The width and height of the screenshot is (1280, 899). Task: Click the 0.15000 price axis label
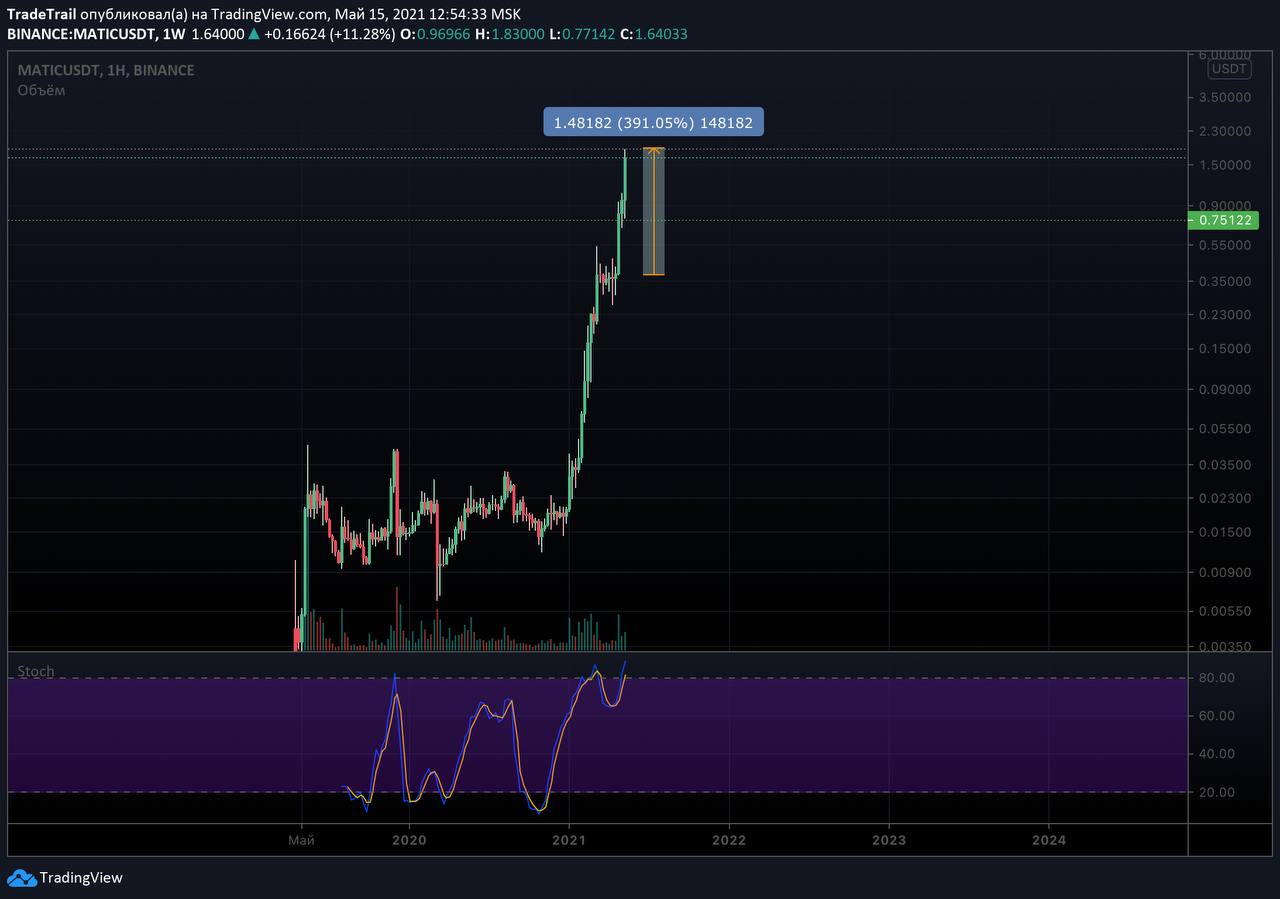[1224, 349]
